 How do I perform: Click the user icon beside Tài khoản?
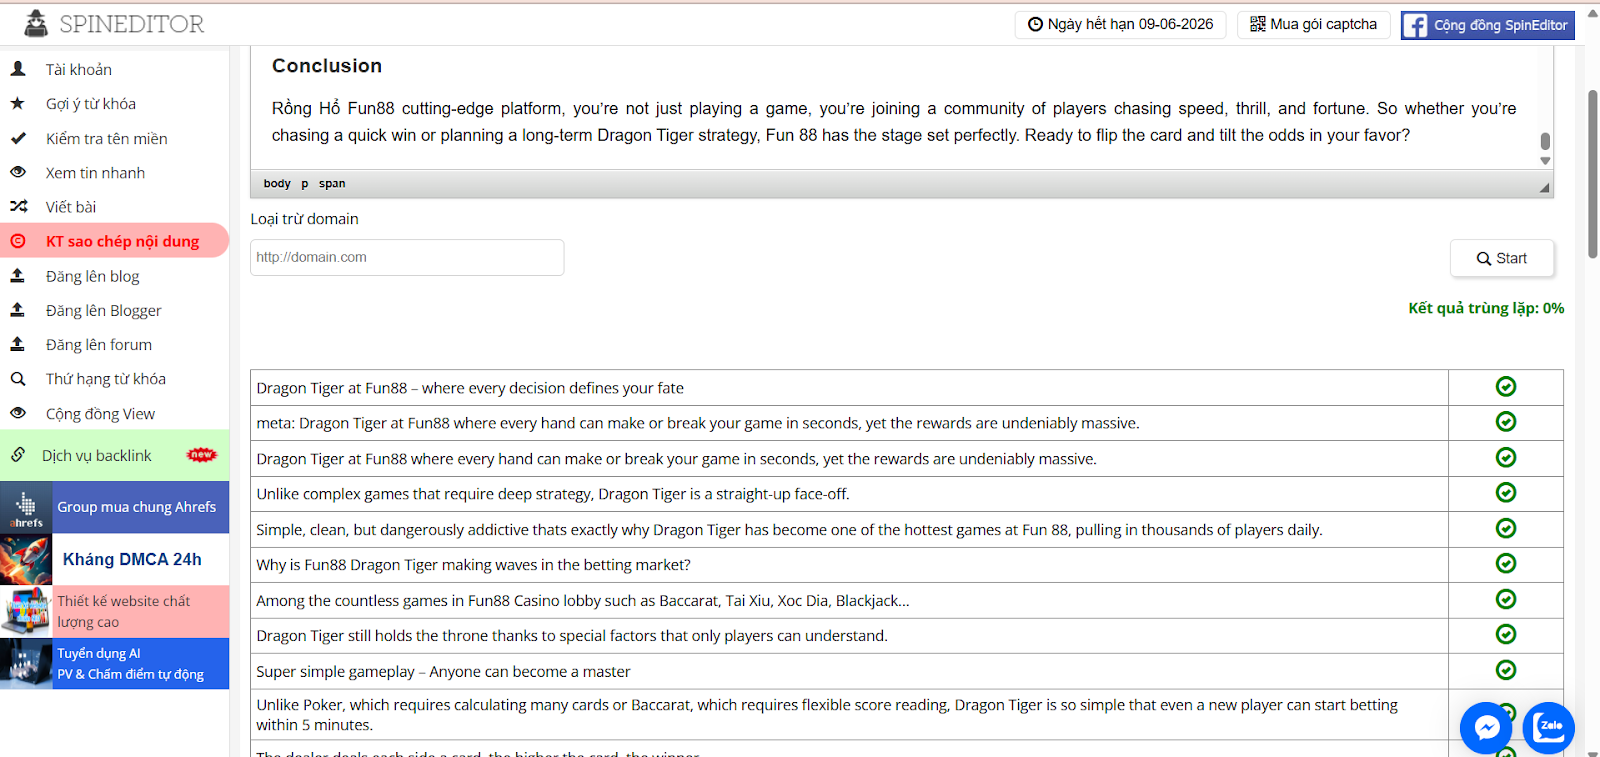pyautogui.click(x=18, y=69)
